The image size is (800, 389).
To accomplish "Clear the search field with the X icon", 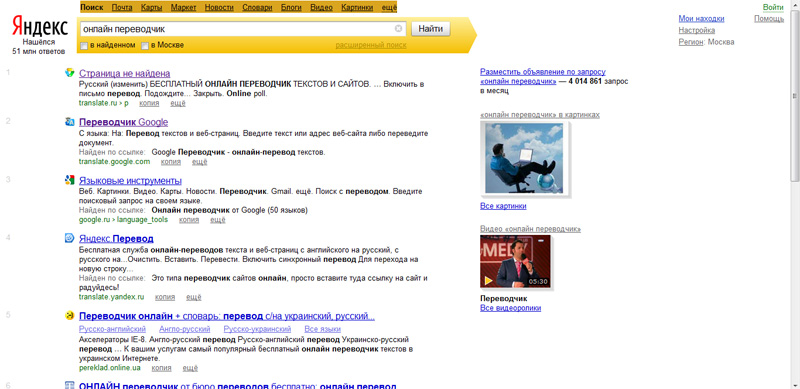I will pyautogui.click(x=398, y=29).
